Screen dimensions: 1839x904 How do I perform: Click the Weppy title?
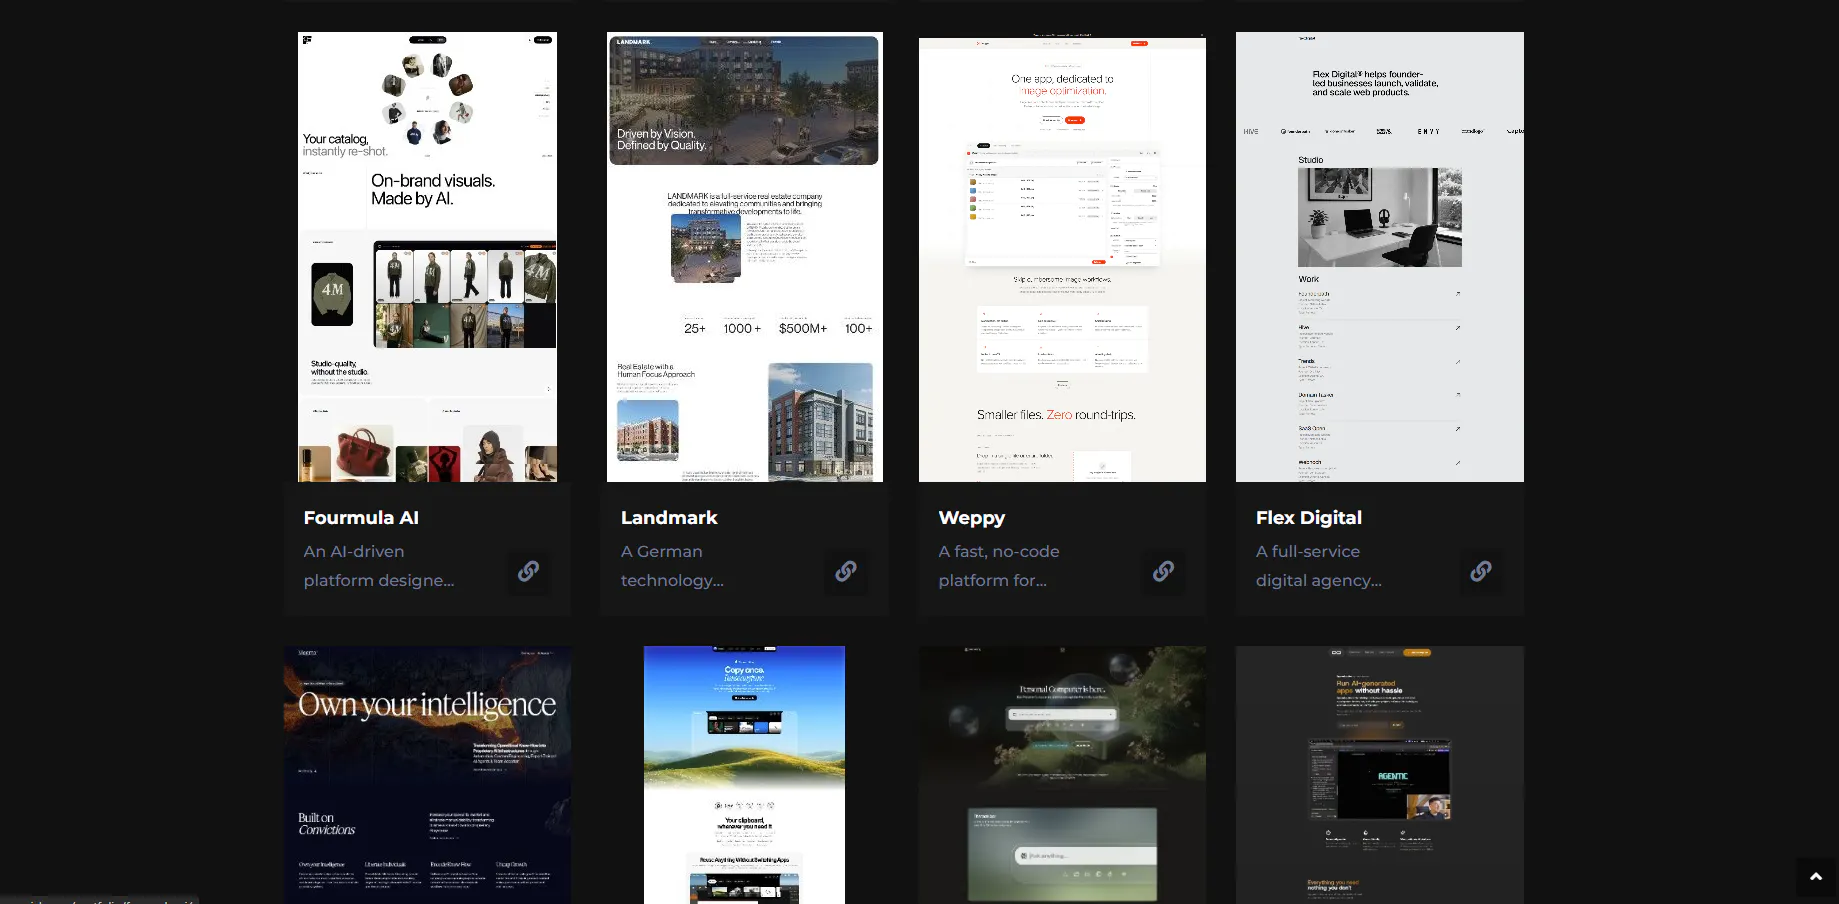pos(972,518)
